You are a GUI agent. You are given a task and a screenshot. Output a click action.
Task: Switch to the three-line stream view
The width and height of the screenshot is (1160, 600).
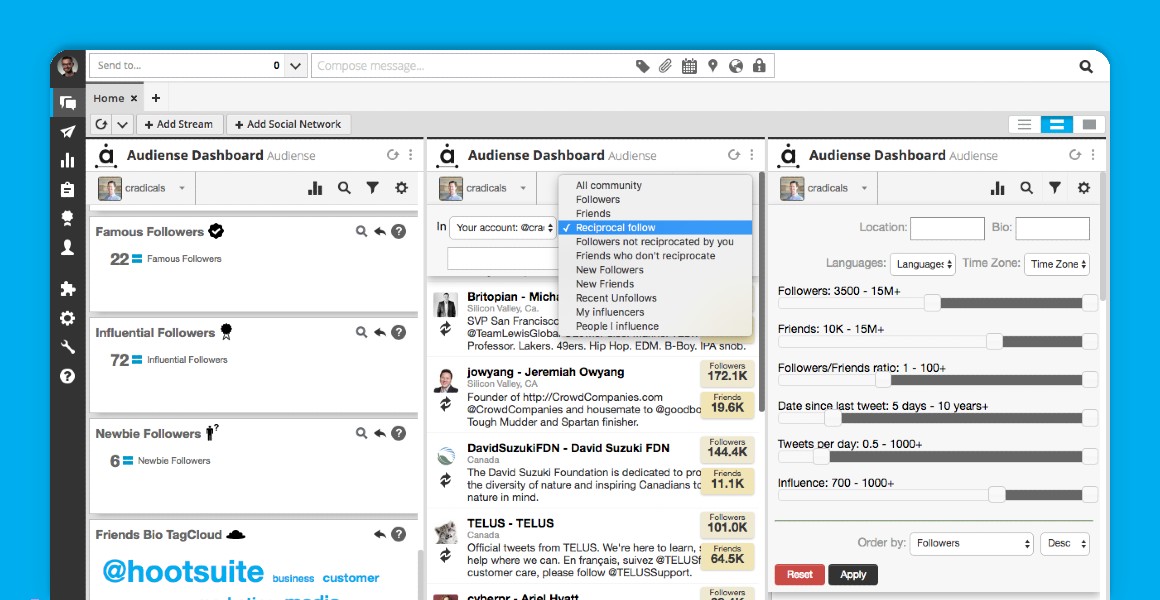click(1025, 124)
